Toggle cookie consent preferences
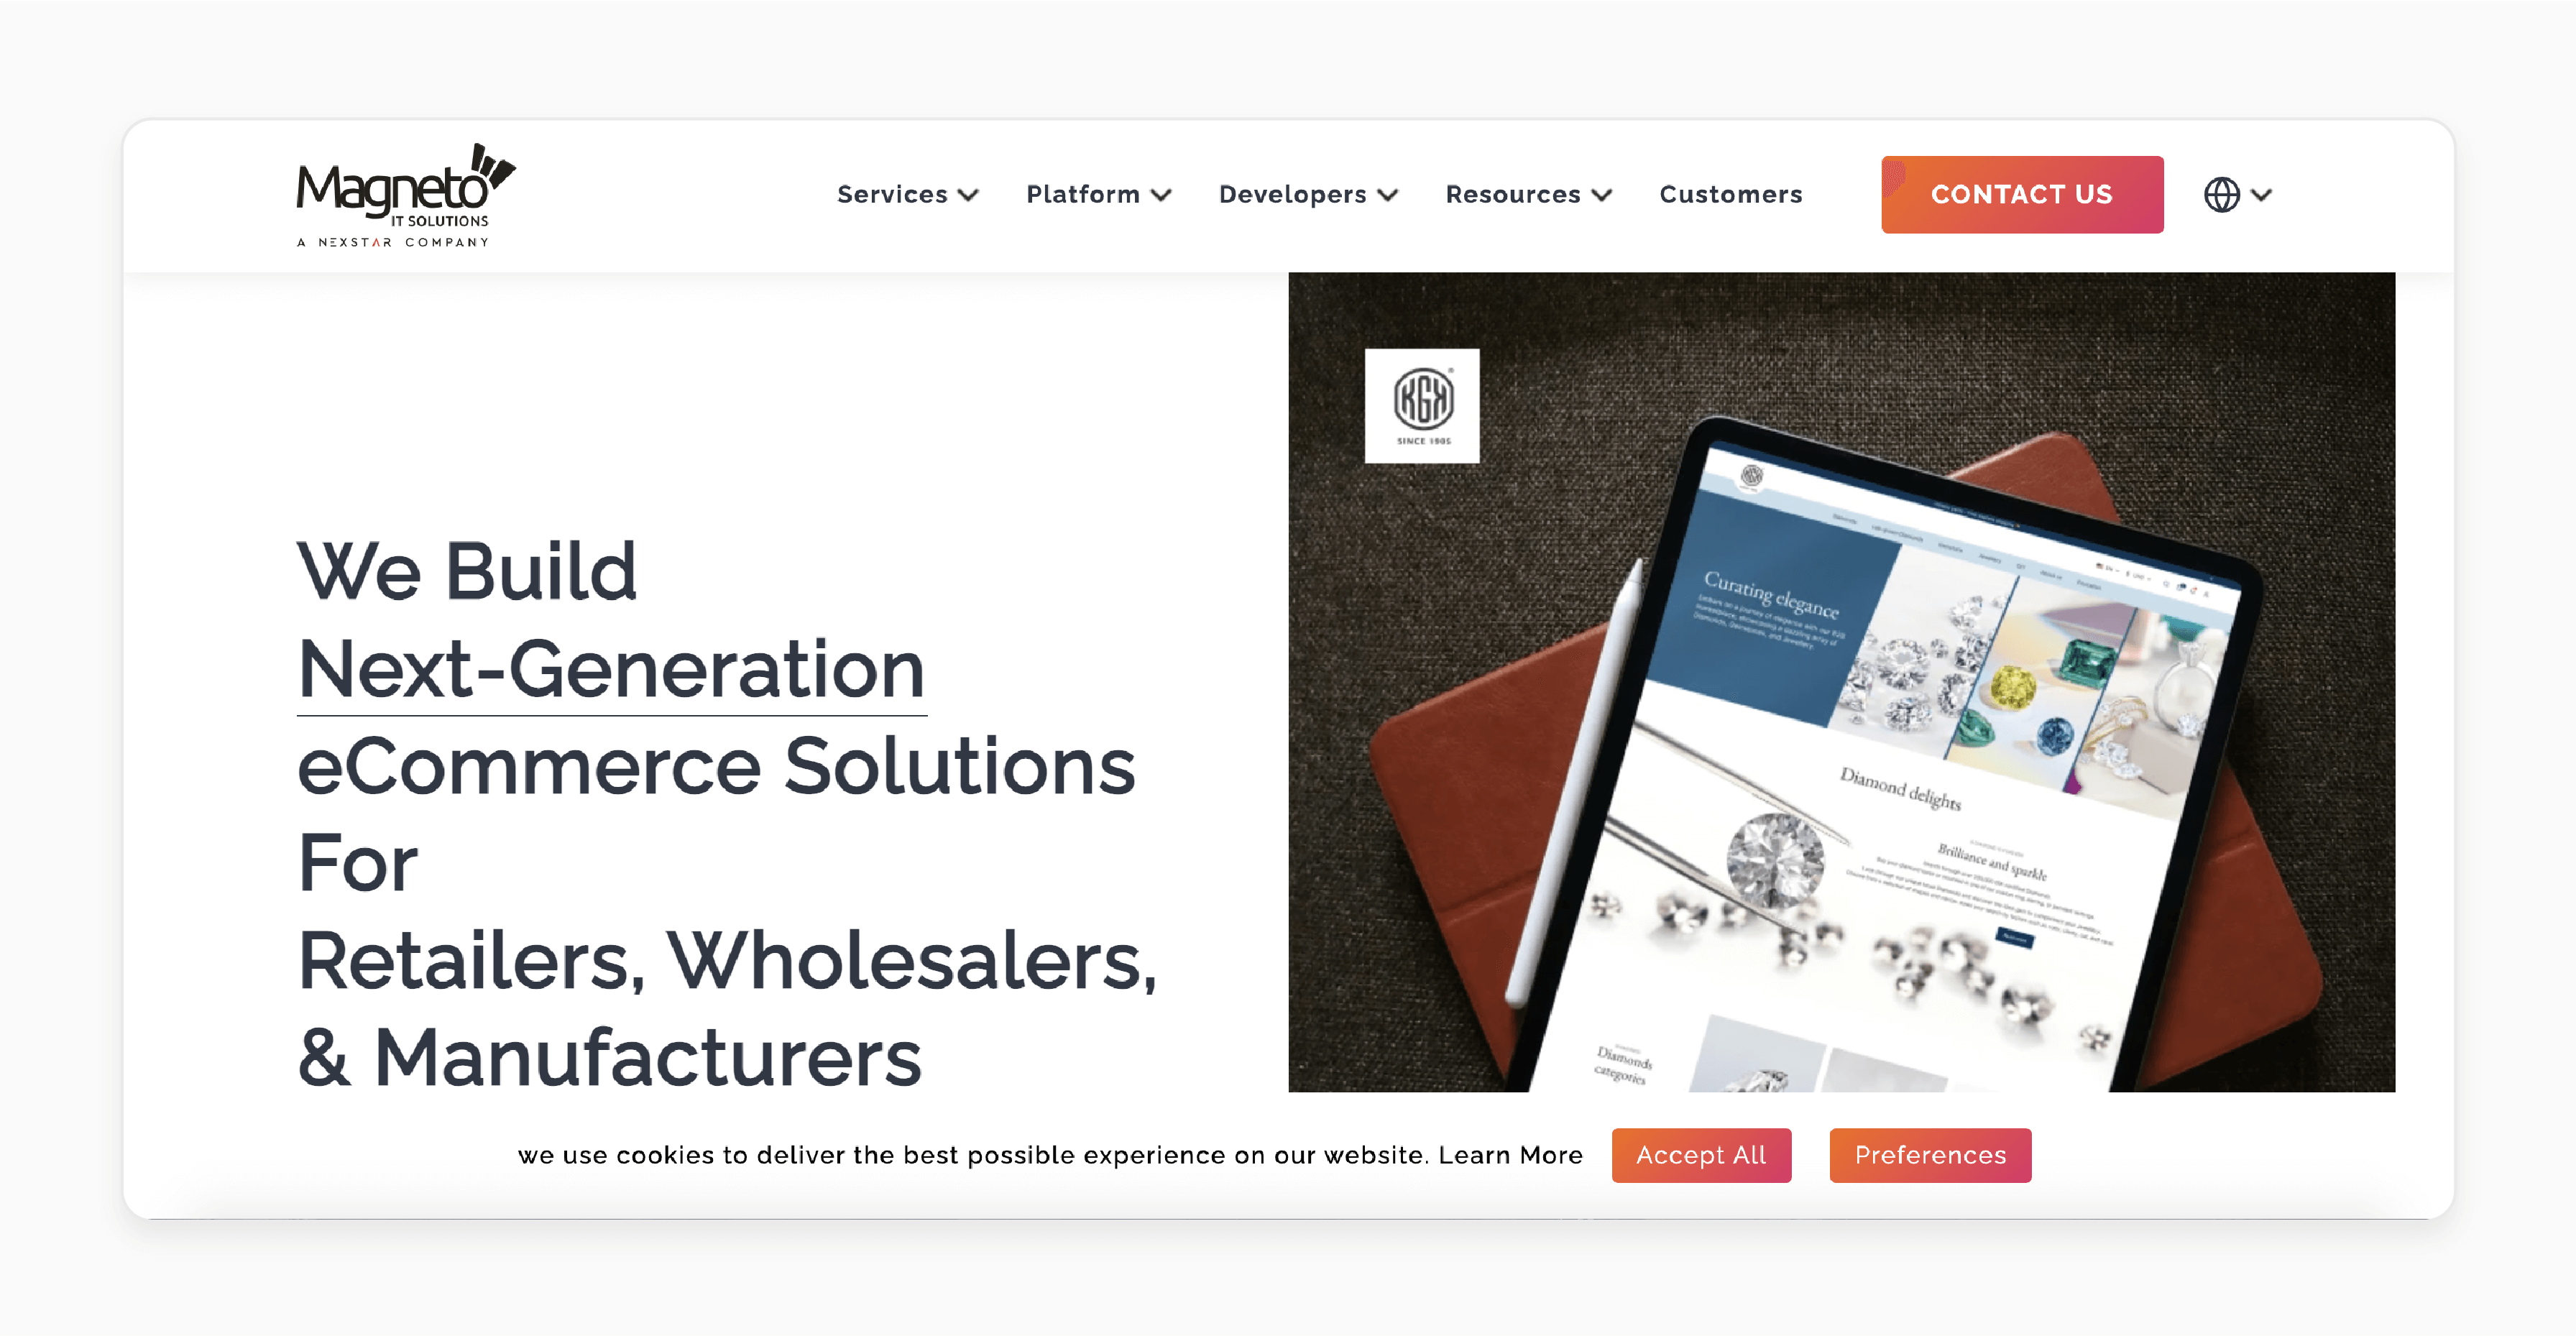This screenshot has height=1336, width=2576. click(x=1931, y=1152)
